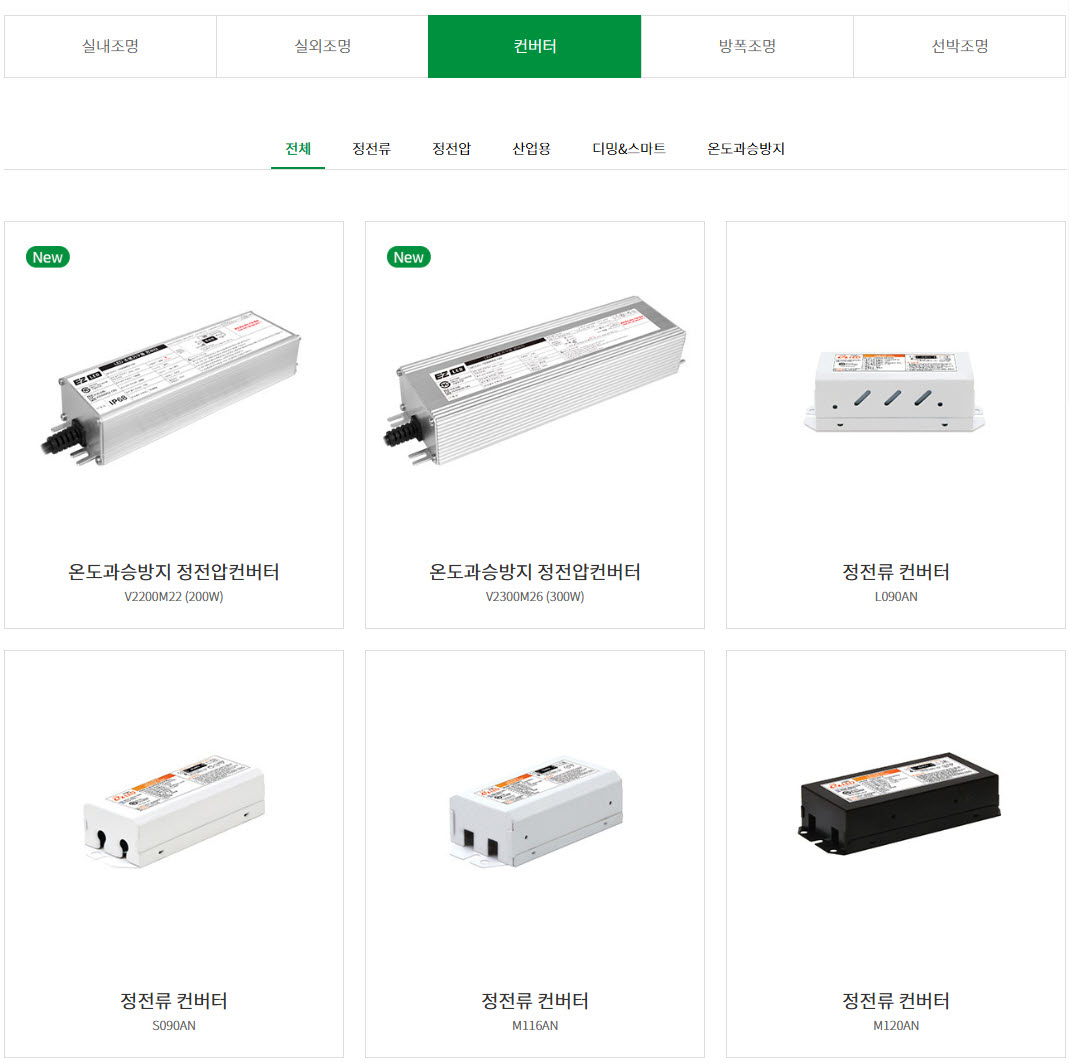Open the V2300M26 (300W) model link
The width and height of the screenshot is (1069, 1063).
point(534,597)
